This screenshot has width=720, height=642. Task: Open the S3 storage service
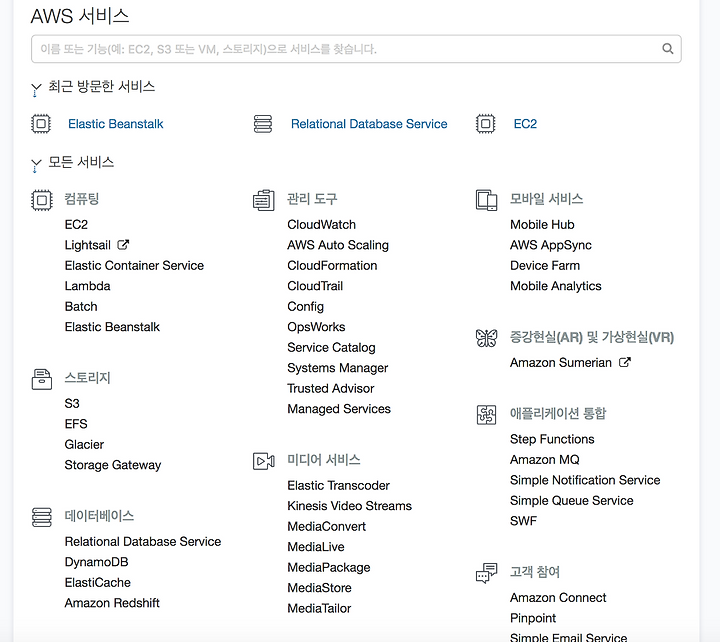pyautogui.click(x=72, y=404)
